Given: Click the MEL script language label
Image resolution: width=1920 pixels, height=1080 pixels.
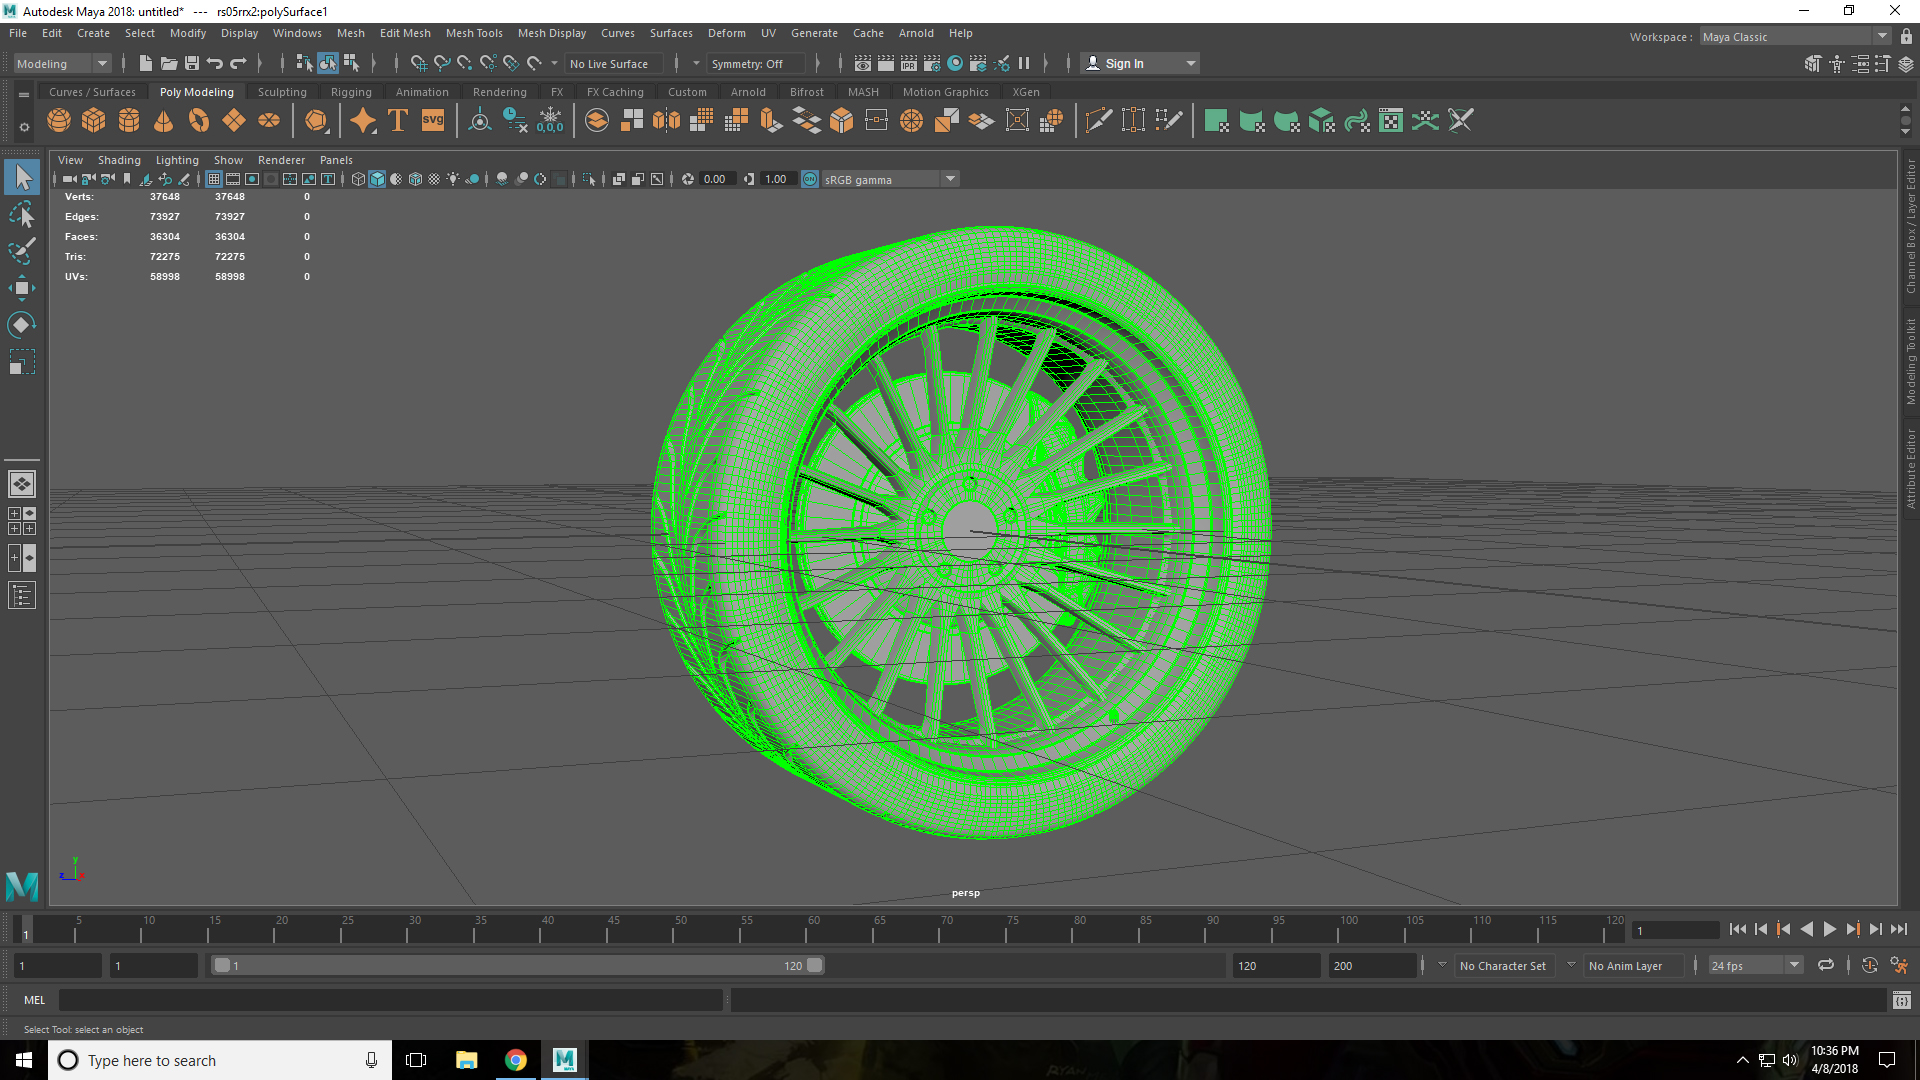Looking at the screenshot, I should (35, 1000).
